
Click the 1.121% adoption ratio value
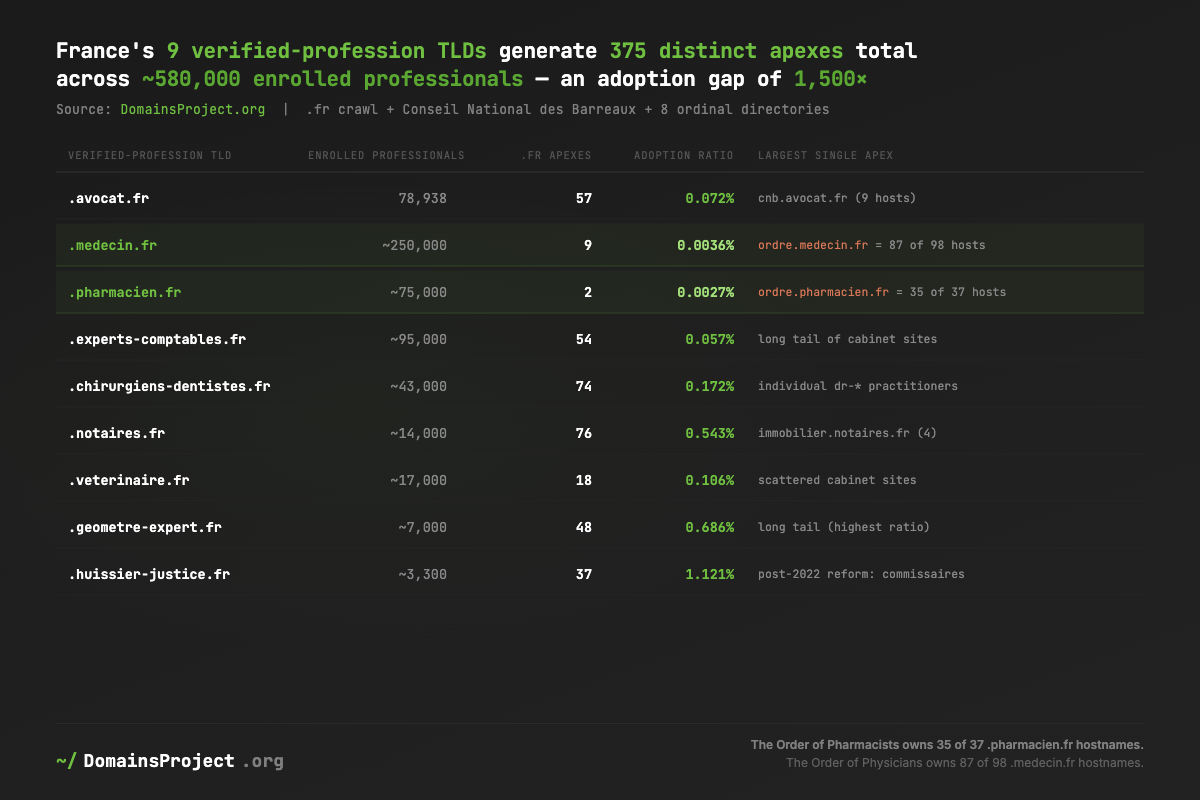(x=709, y=574)
